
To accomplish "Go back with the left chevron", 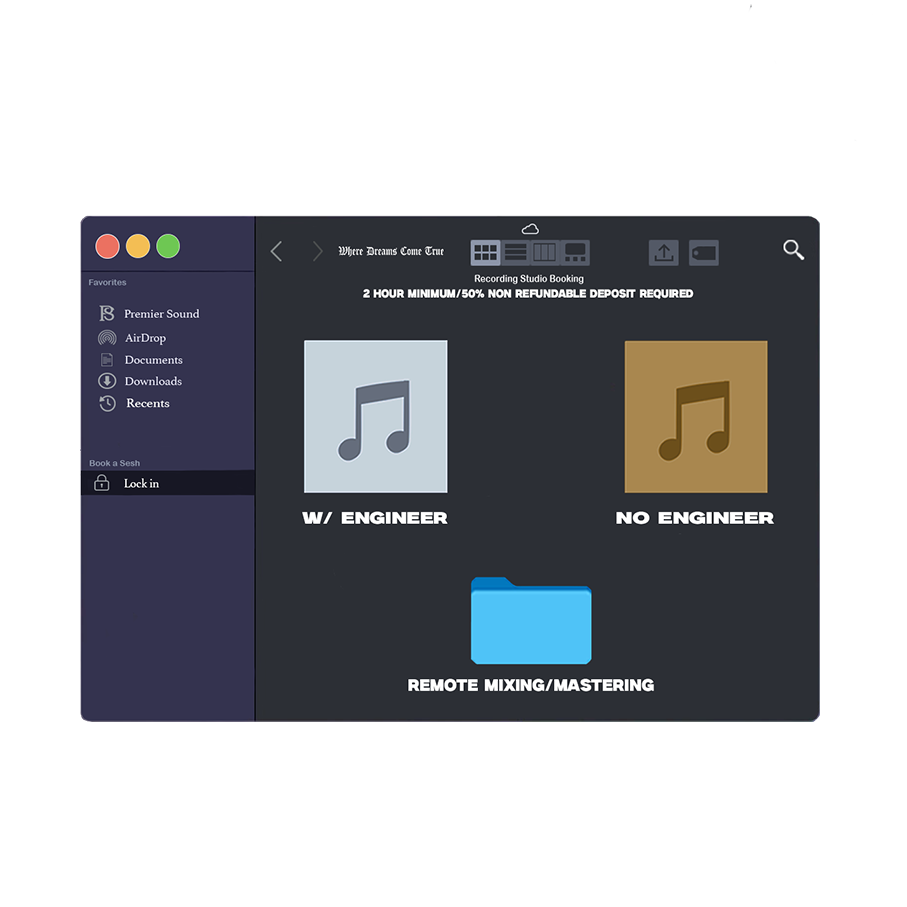I will pos(277,252).
